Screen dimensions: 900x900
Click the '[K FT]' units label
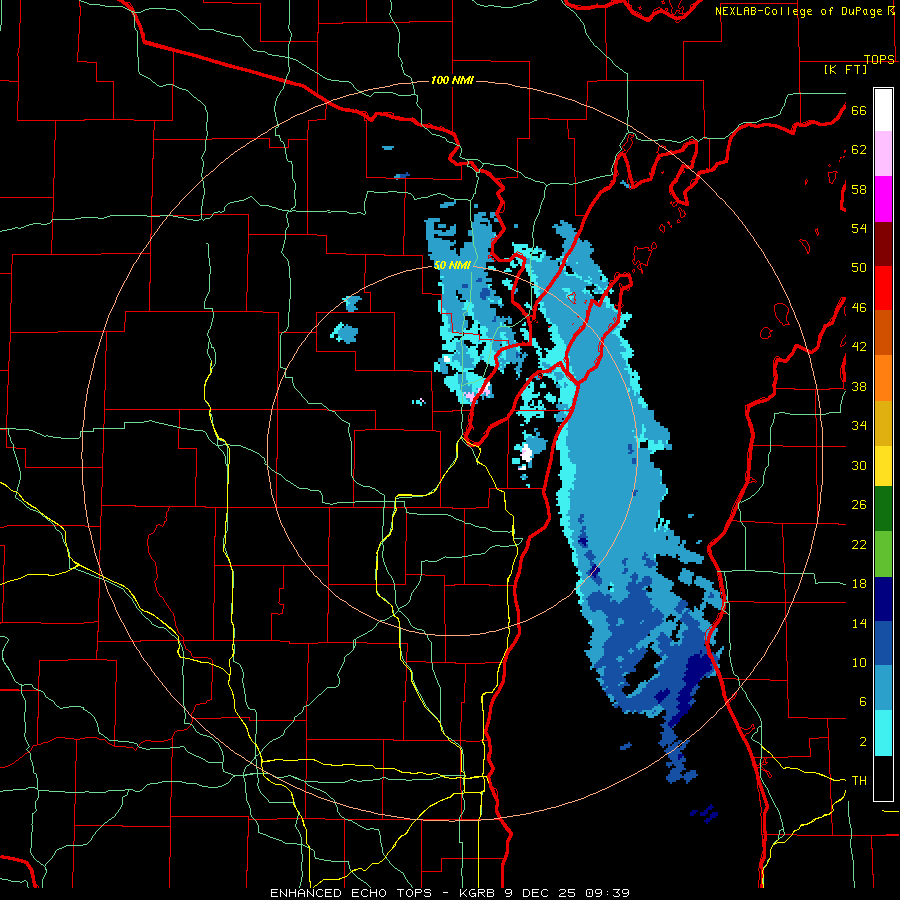845,70
